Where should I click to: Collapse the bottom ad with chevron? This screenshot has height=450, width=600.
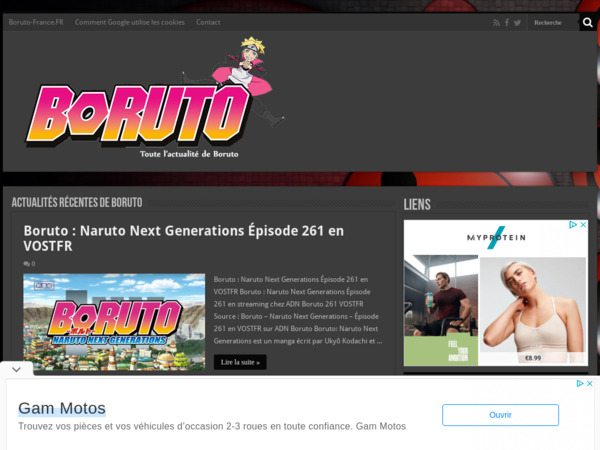click(x=16, y=369)
